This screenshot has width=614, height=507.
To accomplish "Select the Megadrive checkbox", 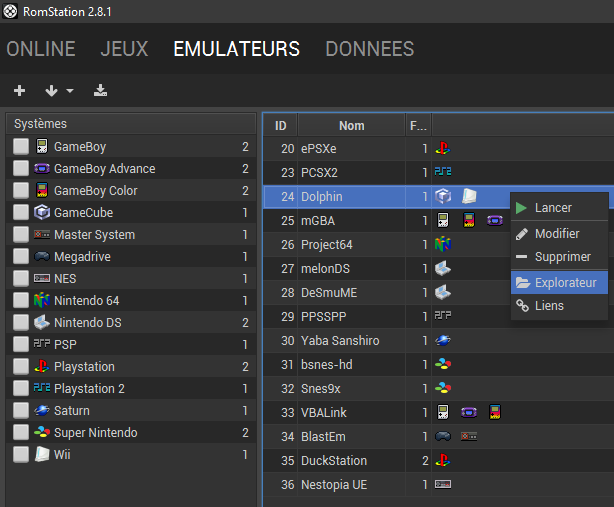I will [21, 256].
